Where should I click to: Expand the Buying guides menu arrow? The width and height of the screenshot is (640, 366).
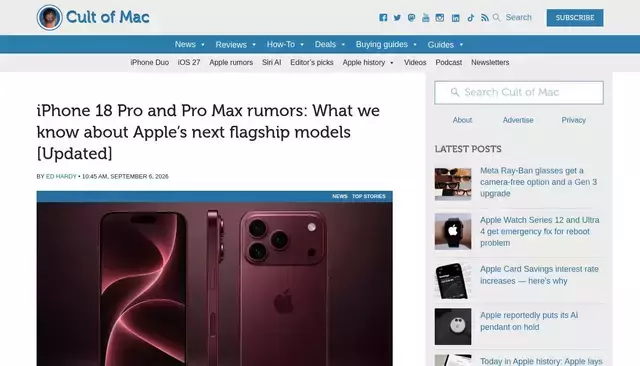coord(415,44)
